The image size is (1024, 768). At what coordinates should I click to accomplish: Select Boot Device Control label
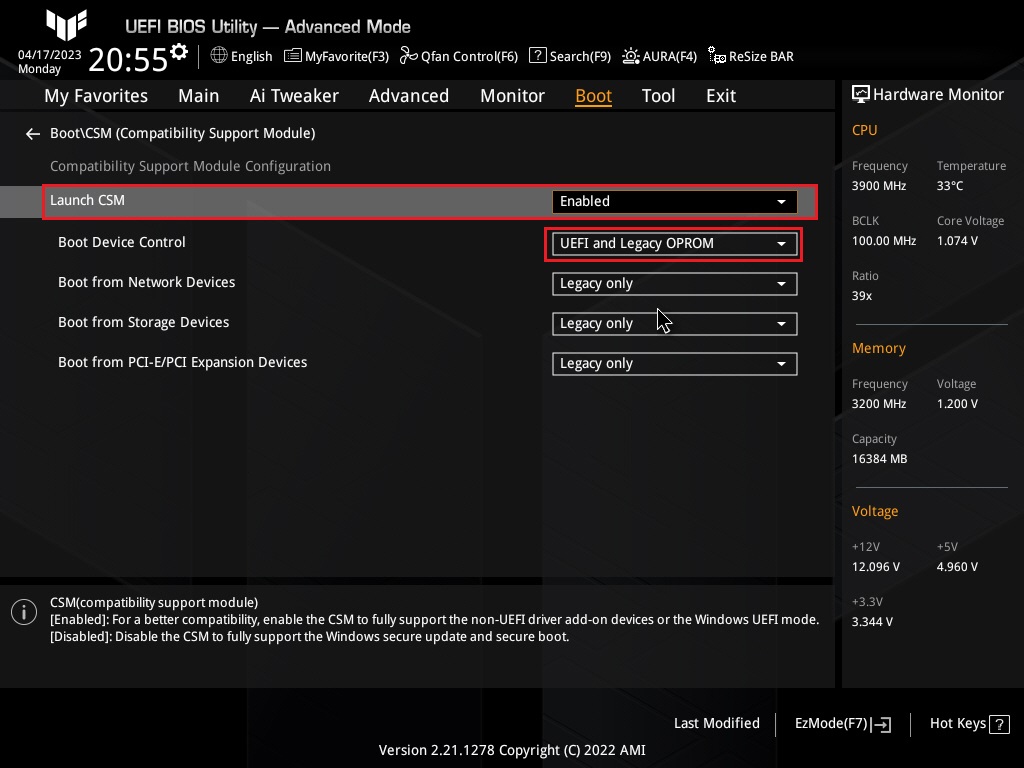121,242
